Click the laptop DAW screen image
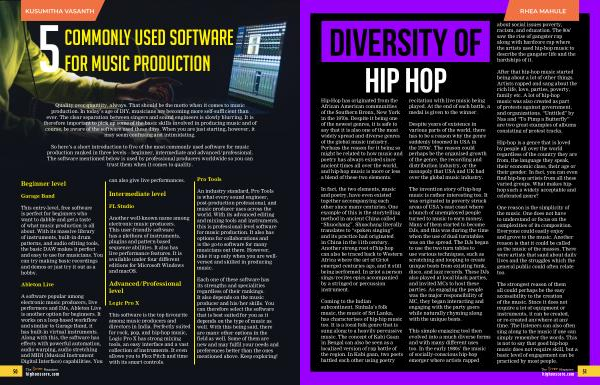This screenshot has width=600, height=385. pyautogui.click(x=258, y=64)
